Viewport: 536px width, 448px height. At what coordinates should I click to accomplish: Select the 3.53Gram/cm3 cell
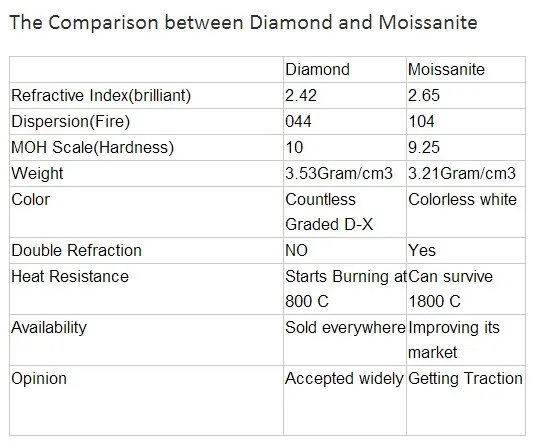click(339, 174)
